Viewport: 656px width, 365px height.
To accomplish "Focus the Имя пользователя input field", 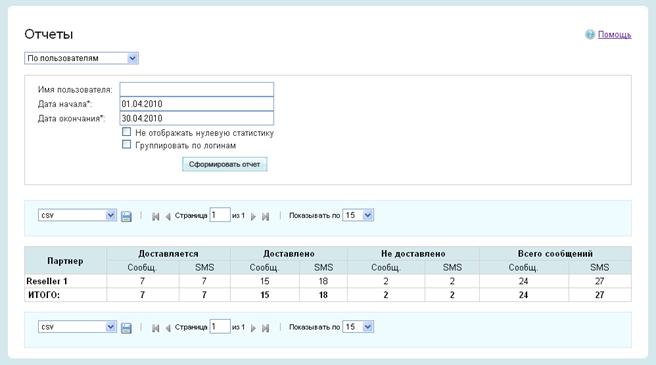I will coord(197,89).
